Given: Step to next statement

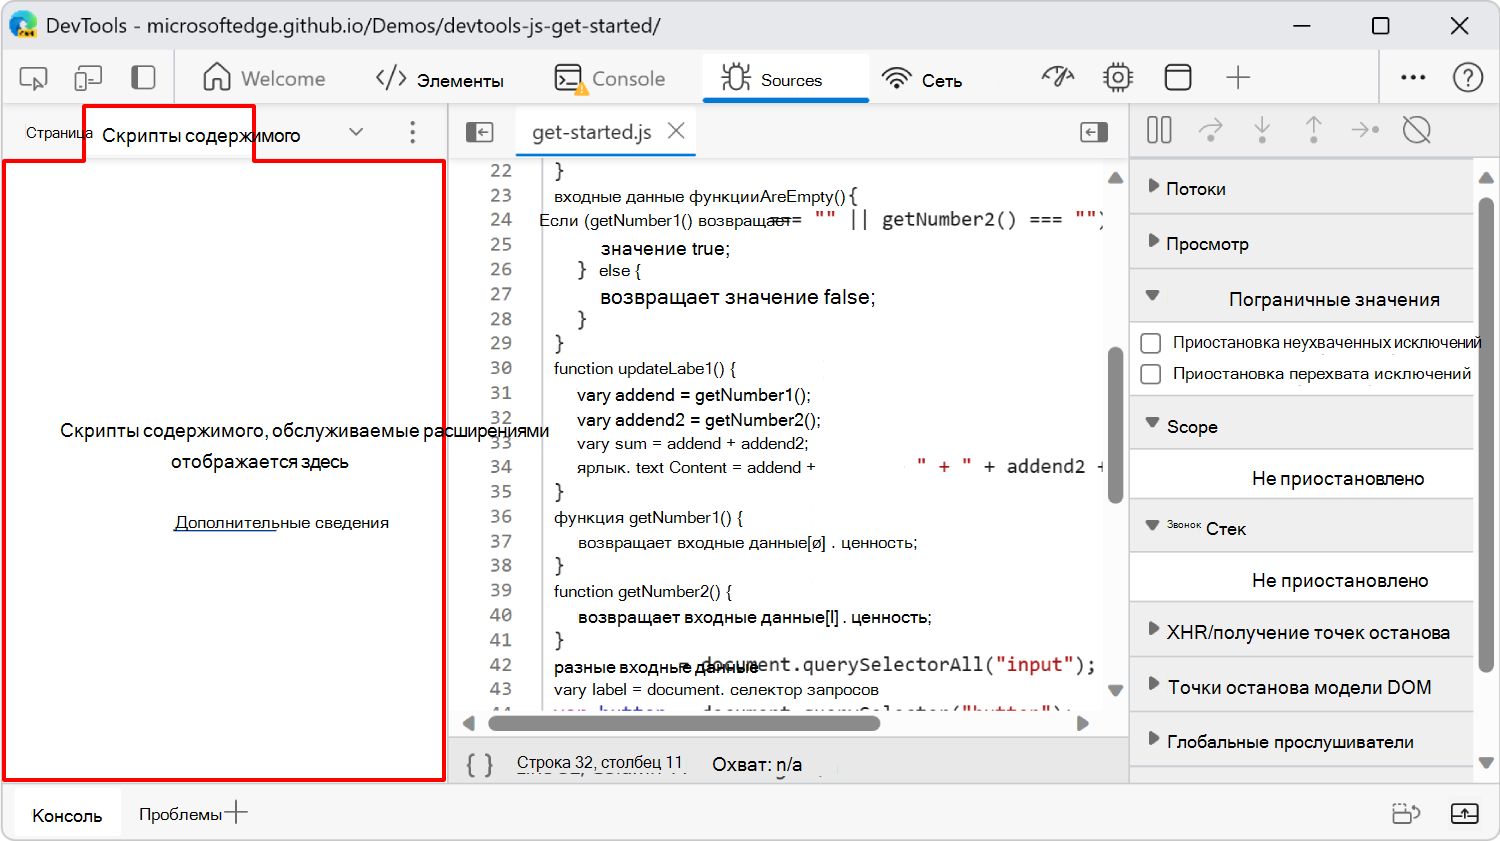Looking at the screenshot, I should 1365,130.
